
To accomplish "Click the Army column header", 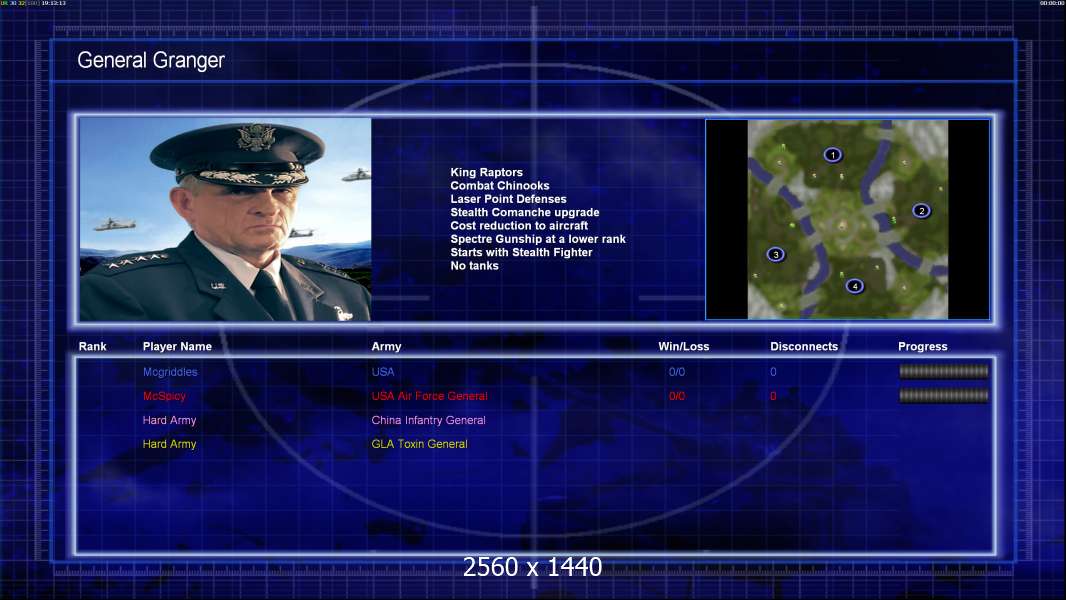I will tap(386, 347).
